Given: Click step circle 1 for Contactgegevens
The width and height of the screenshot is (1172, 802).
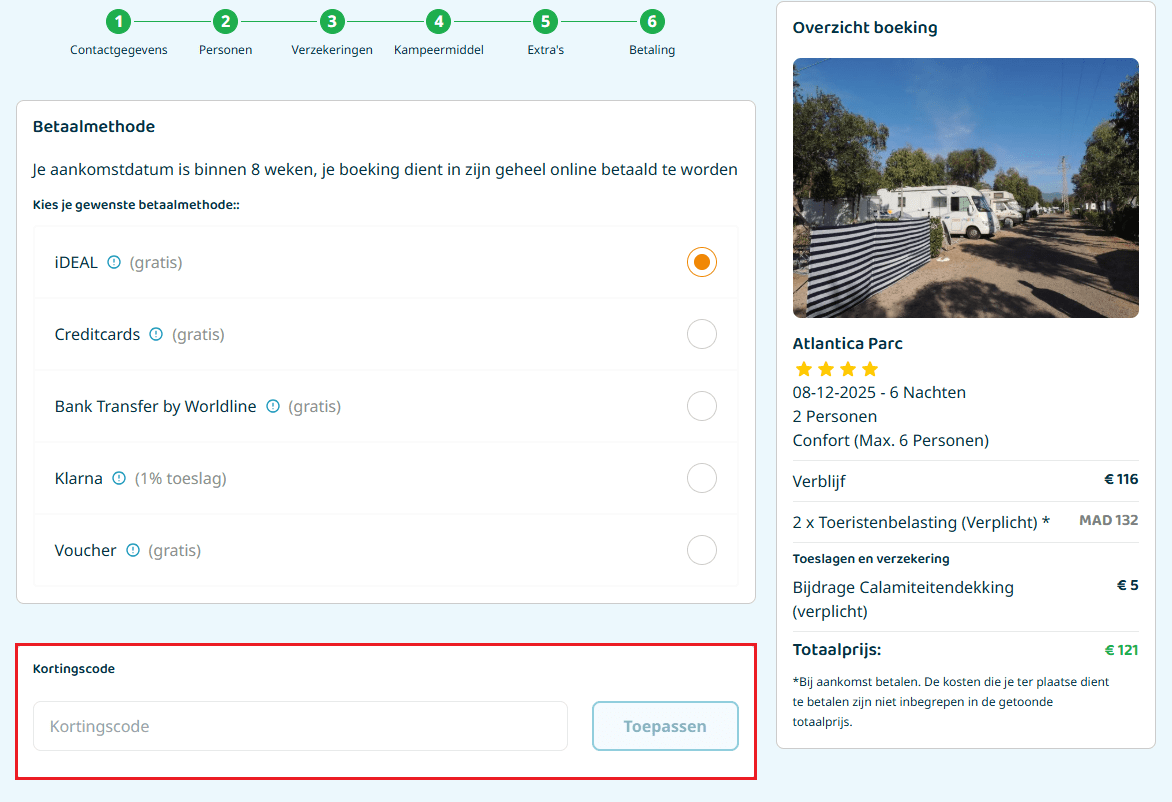Looking at the screenshot, I should coord(119,21).
